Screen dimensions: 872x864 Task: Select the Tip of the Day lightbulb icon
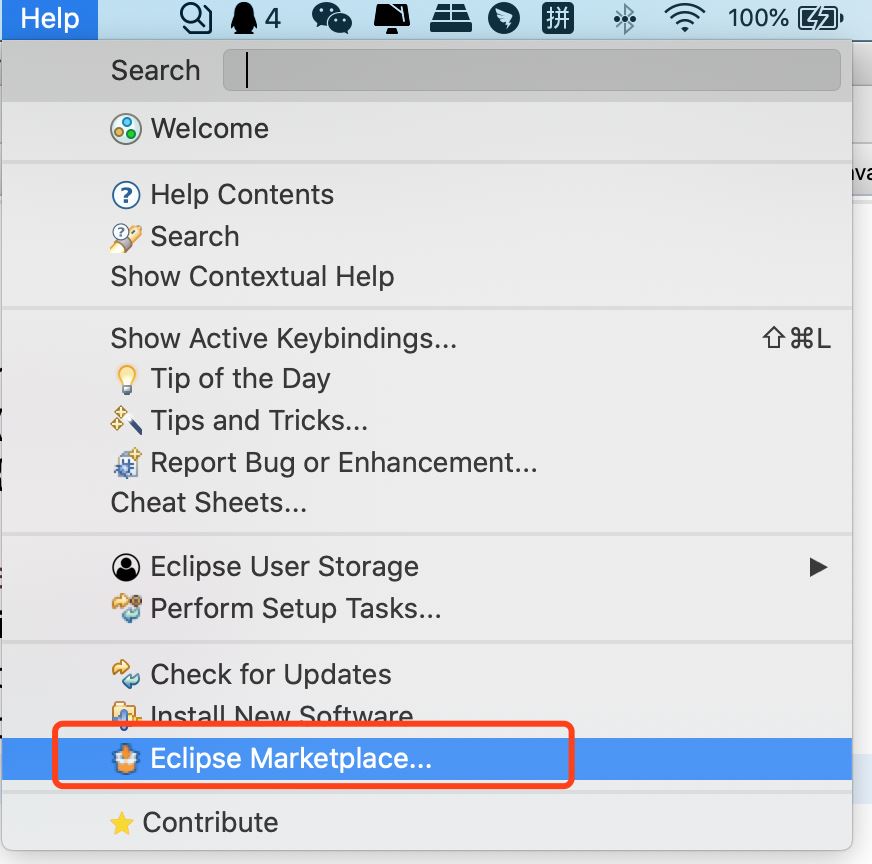click(127, 378)
